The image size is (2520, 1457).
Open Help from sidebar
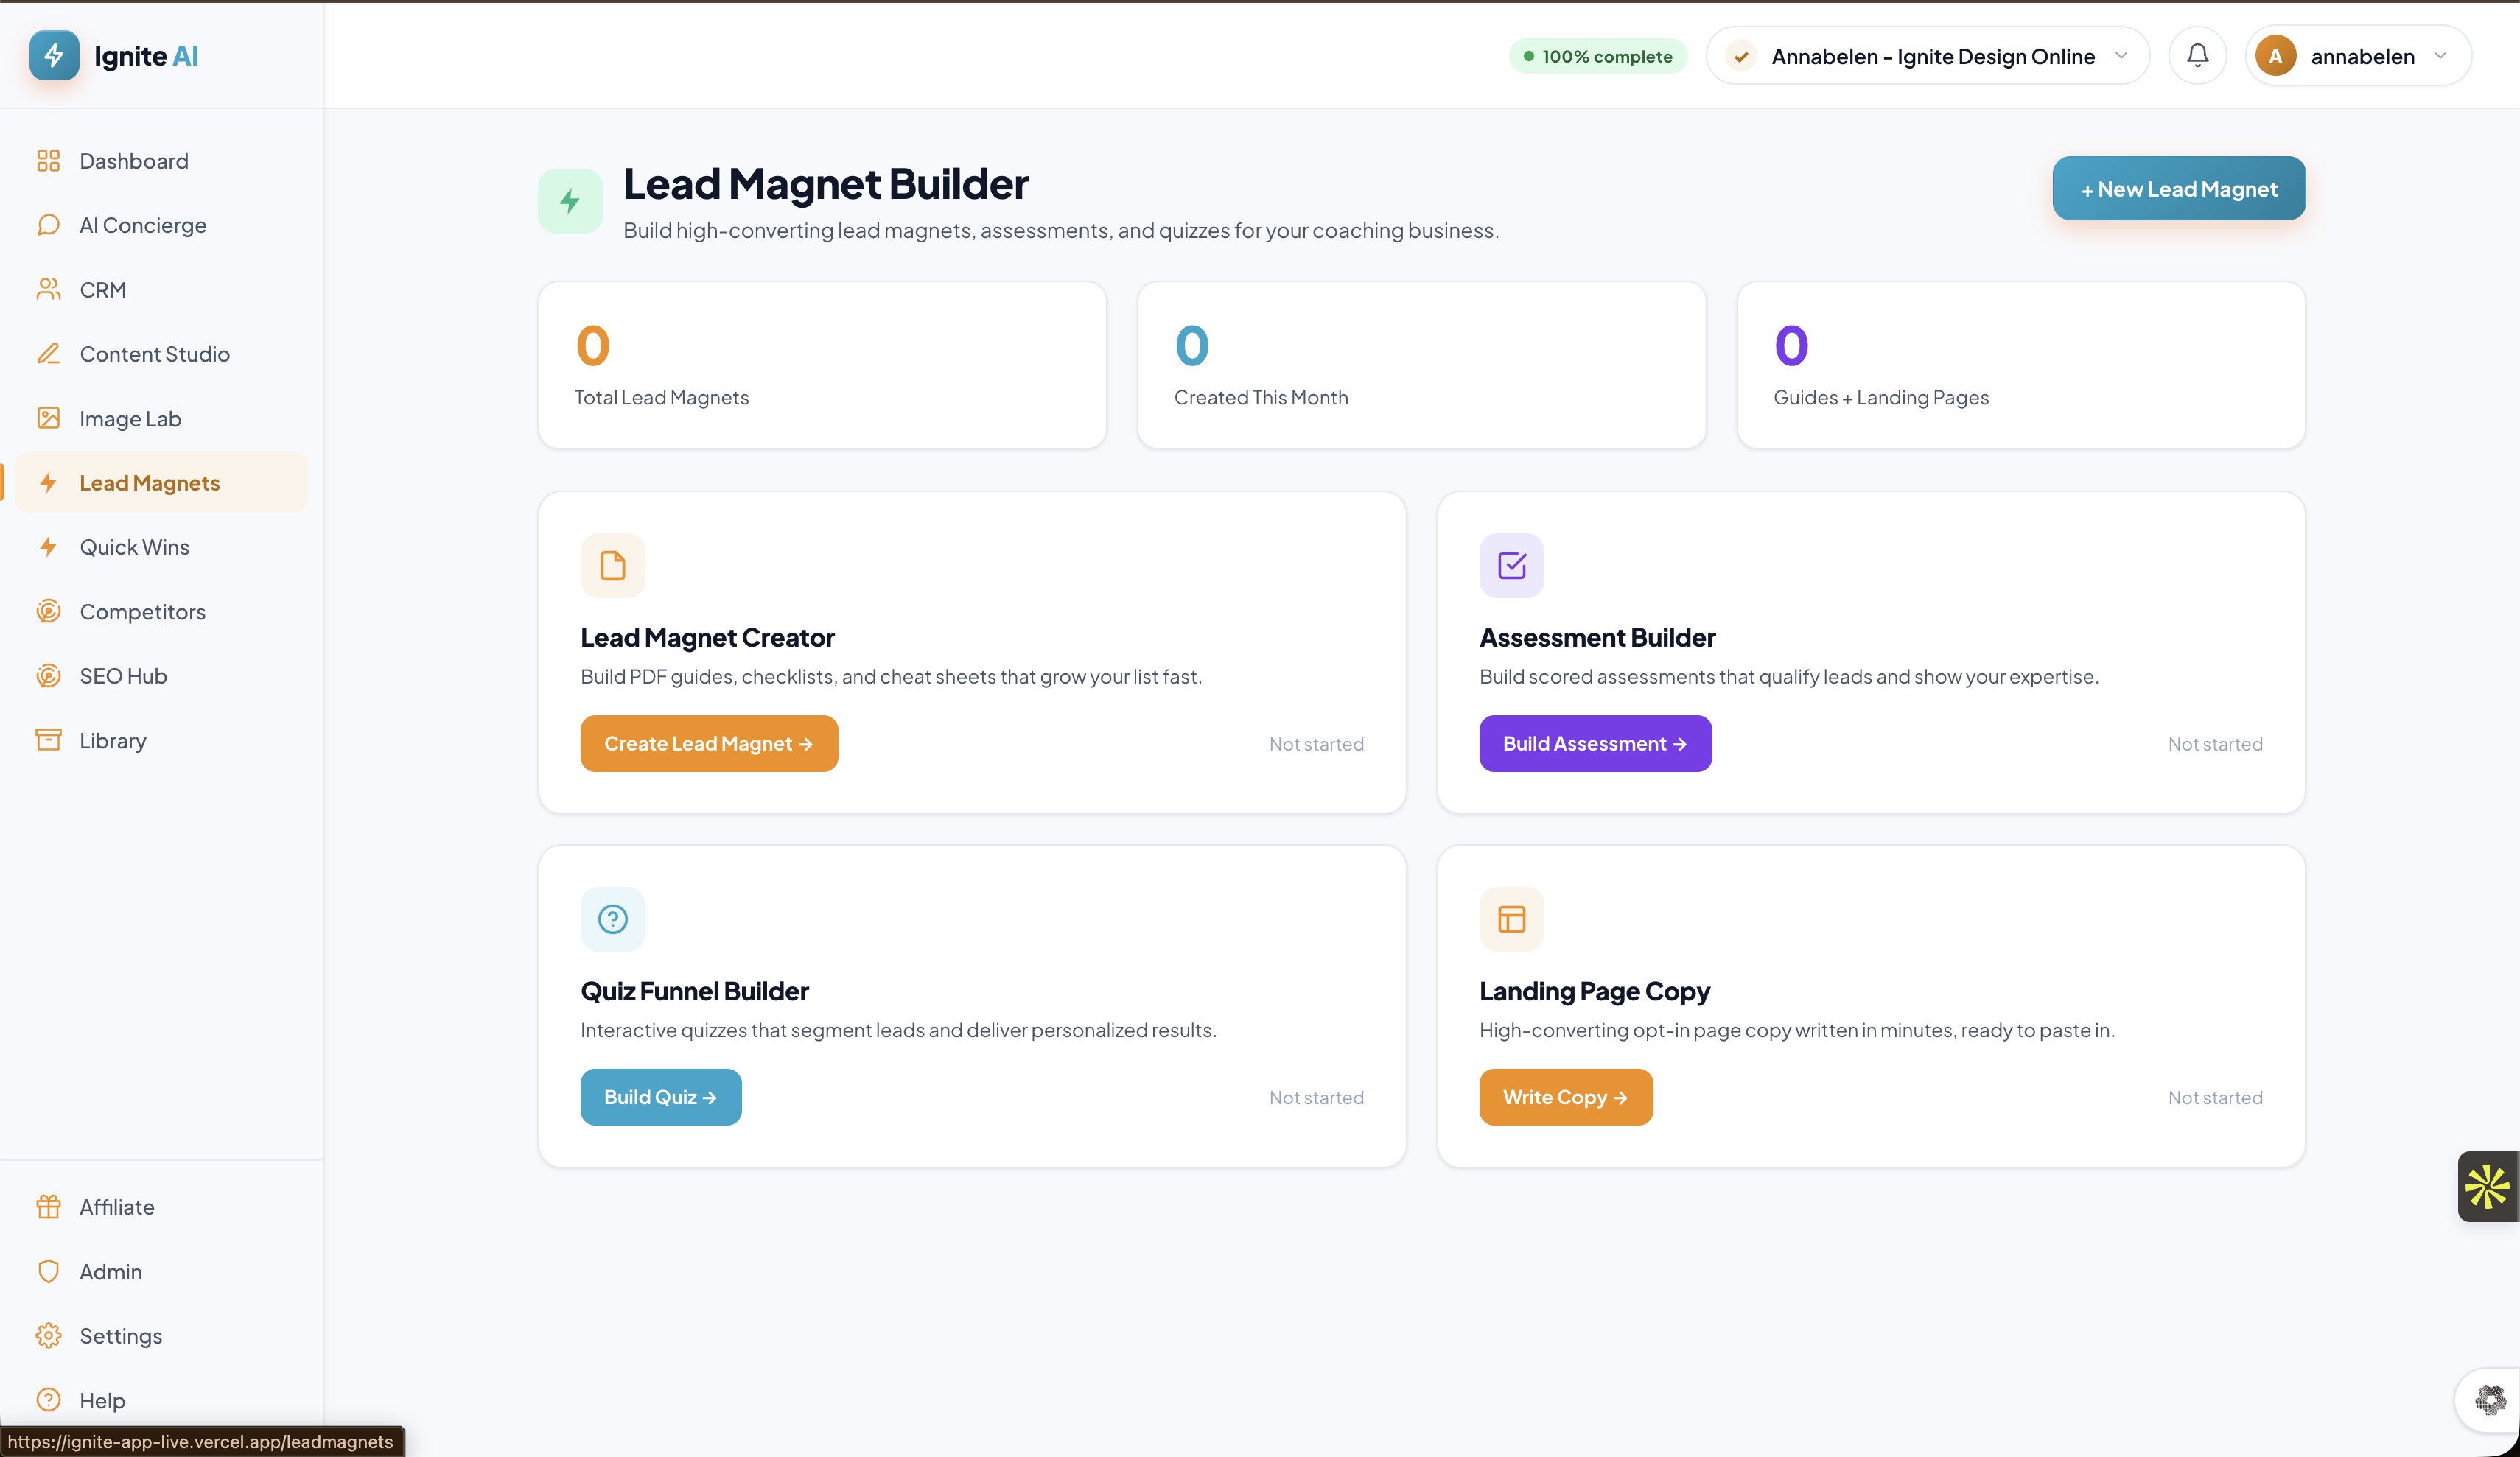pyautogui.click(x=161, y=1400)
